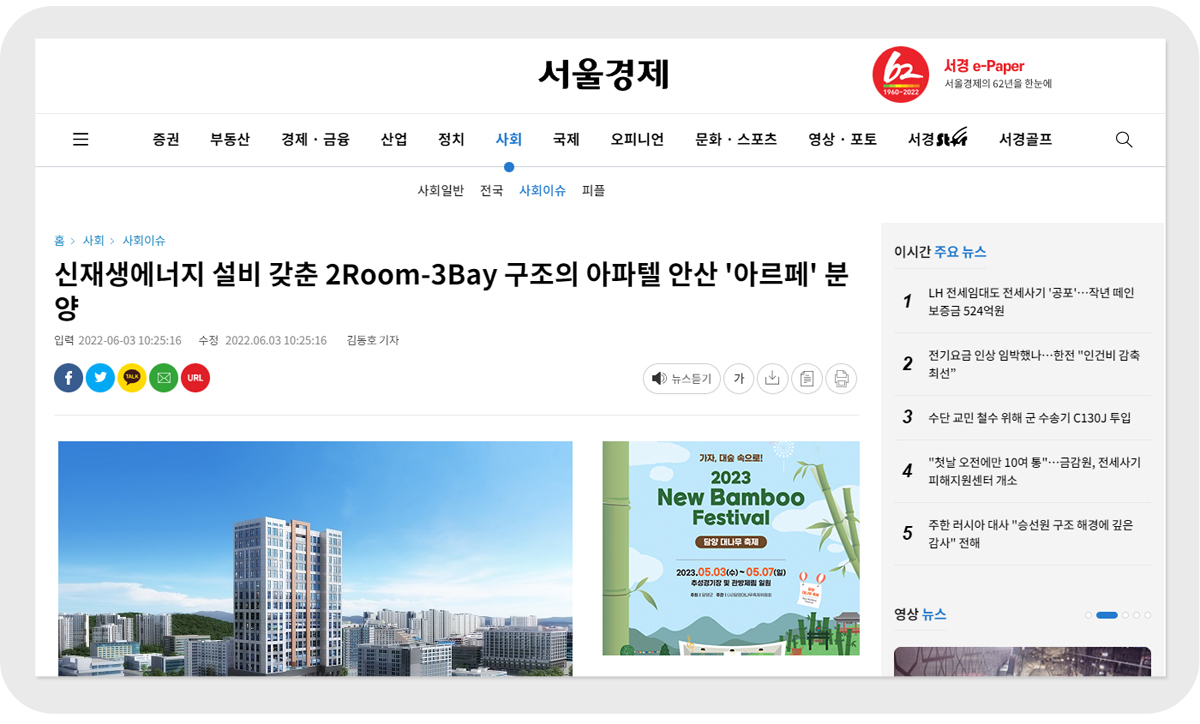Select 사회이슈 subcategory tab
1200x724 pixels.
543,190
